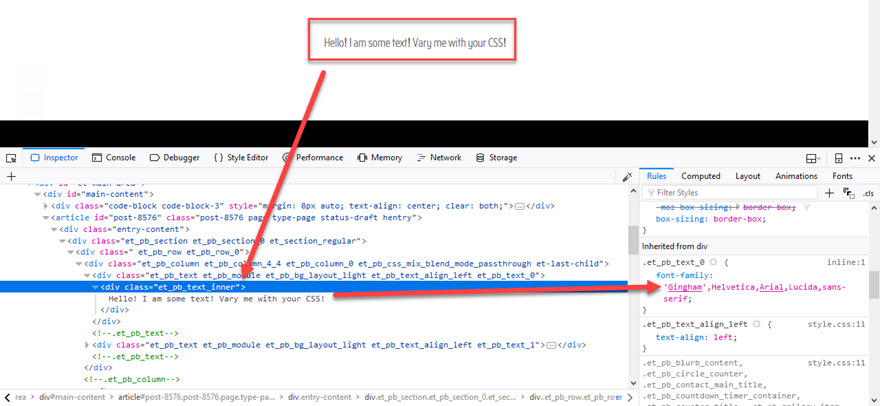Click the page scrollbar down arrow
This screenshot has height=406, width=880.
pyautogui.click(x=873, y=143)
